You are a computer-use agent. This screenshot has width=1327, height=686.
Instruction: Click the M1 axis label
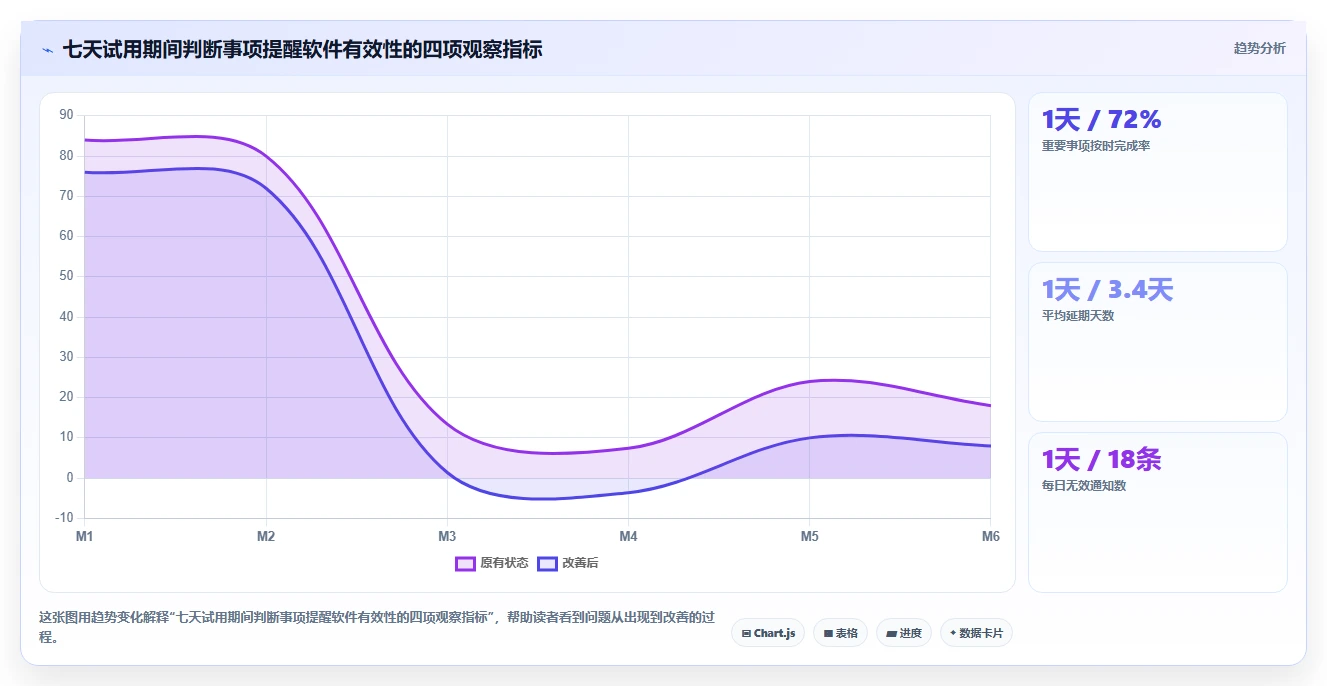click(85, 537)
